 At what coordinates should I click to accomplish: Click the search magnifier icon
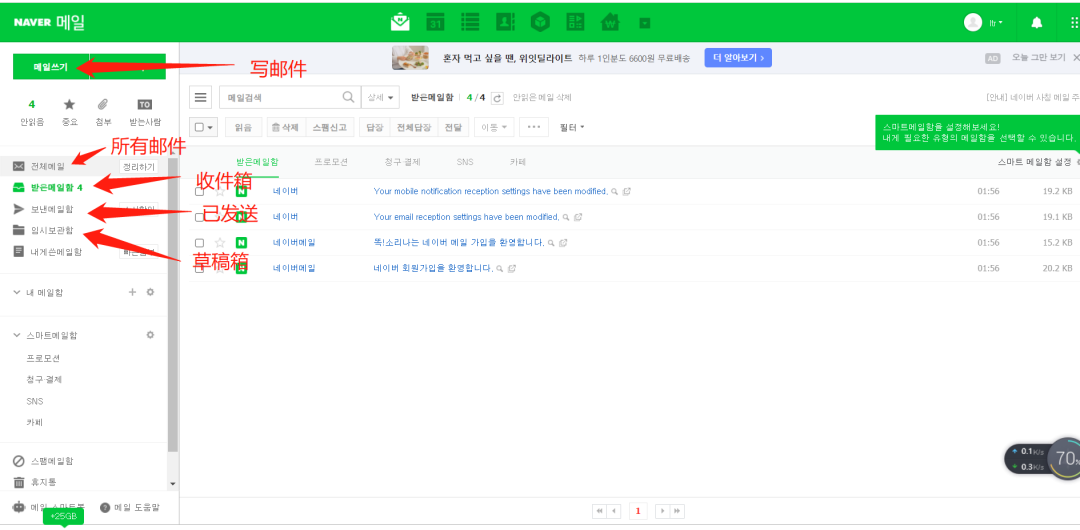point(349,97)
